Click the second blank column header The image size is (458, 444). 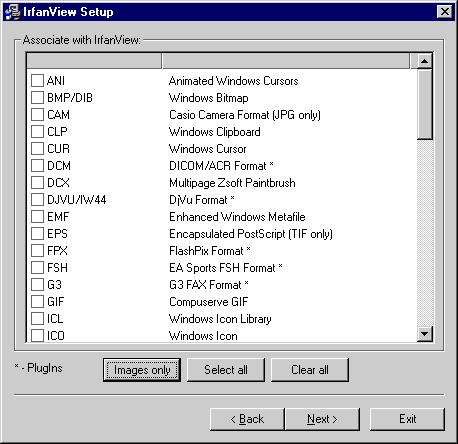286,61
